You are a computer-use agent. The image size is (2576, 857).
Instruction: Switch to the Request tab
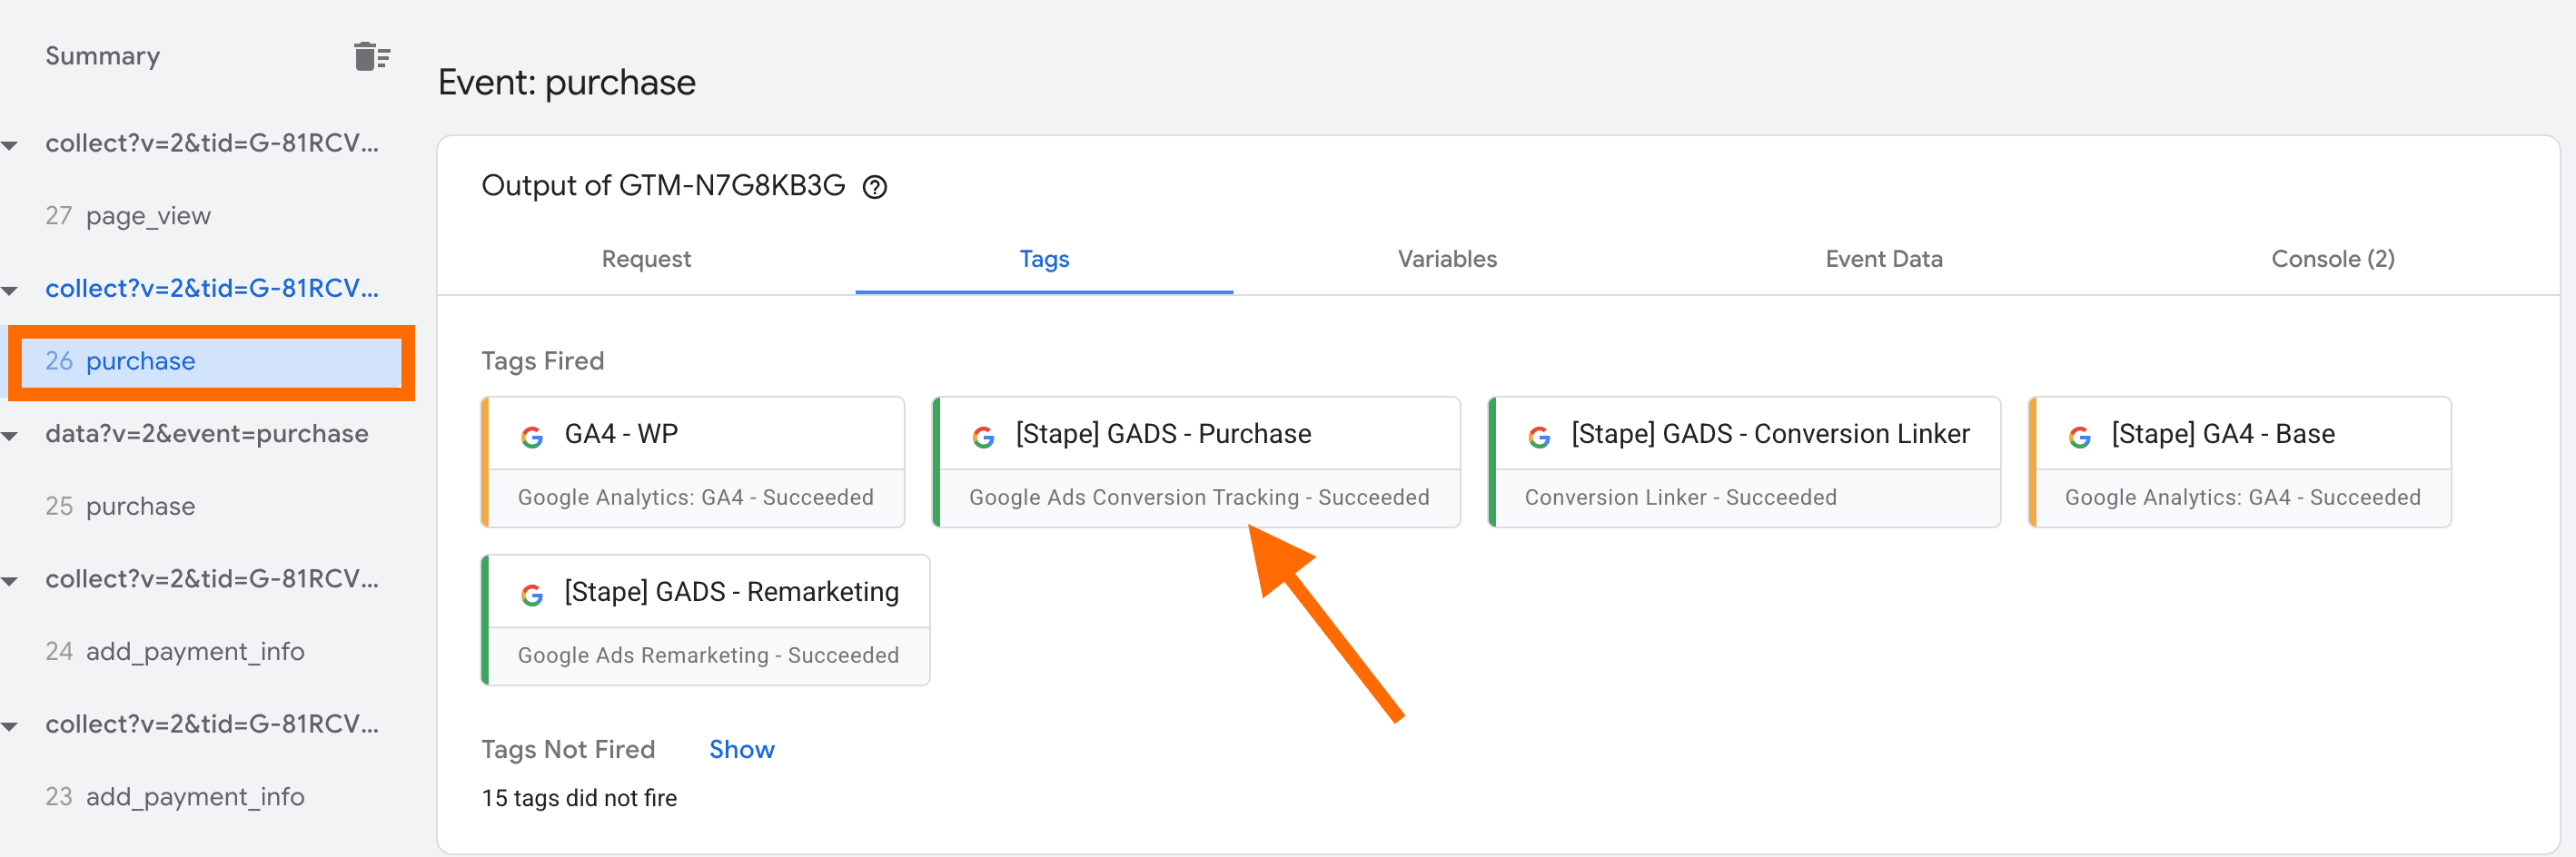click(646, 259)
